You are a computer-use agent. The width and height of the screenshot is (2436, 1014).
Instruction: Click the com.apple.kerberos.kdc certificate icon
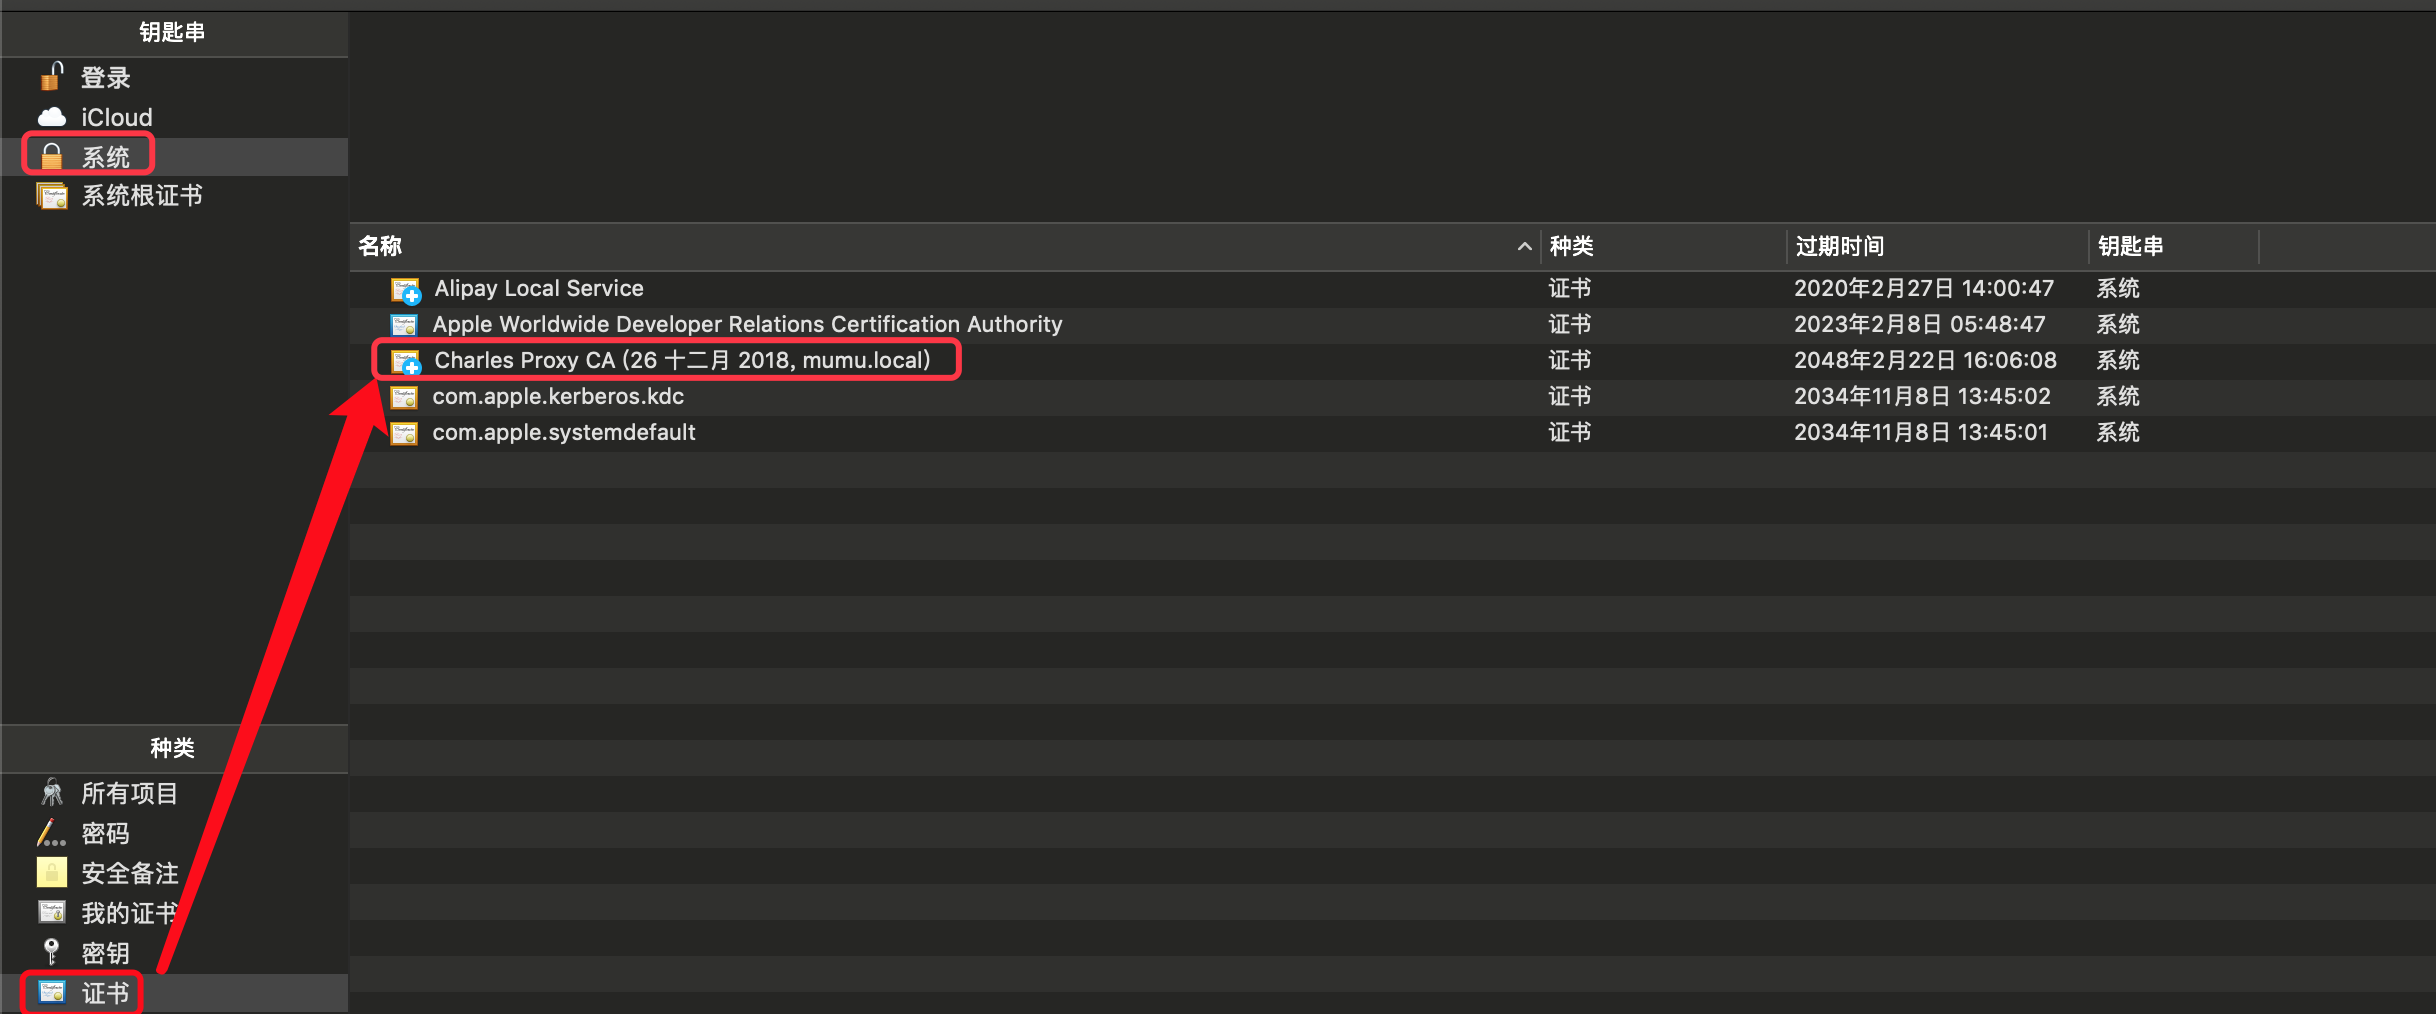pyautogui.click(x=404, y=397)
